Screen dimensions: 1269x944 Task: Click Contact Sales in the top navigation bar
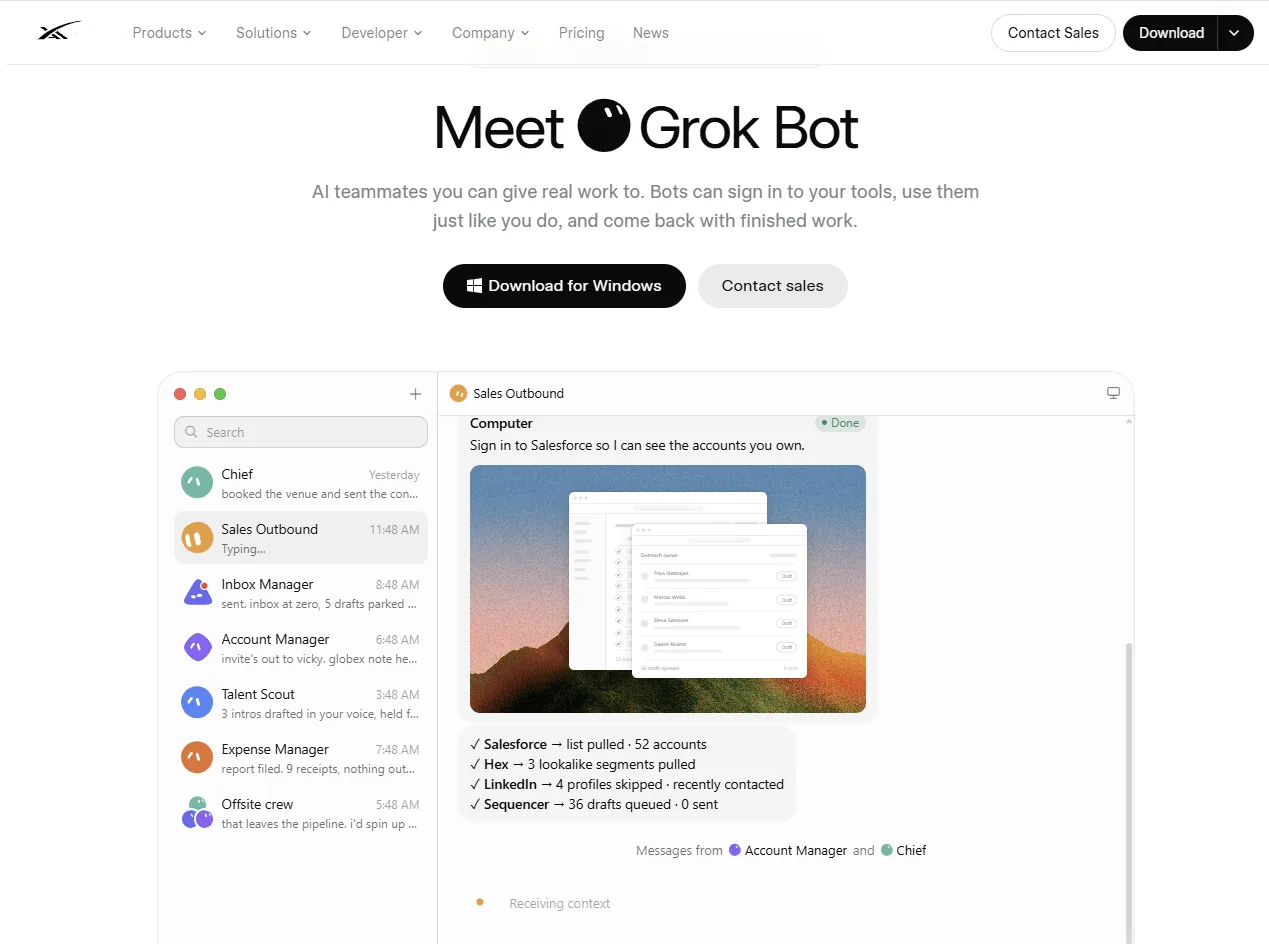click(x=1053, y=33)
